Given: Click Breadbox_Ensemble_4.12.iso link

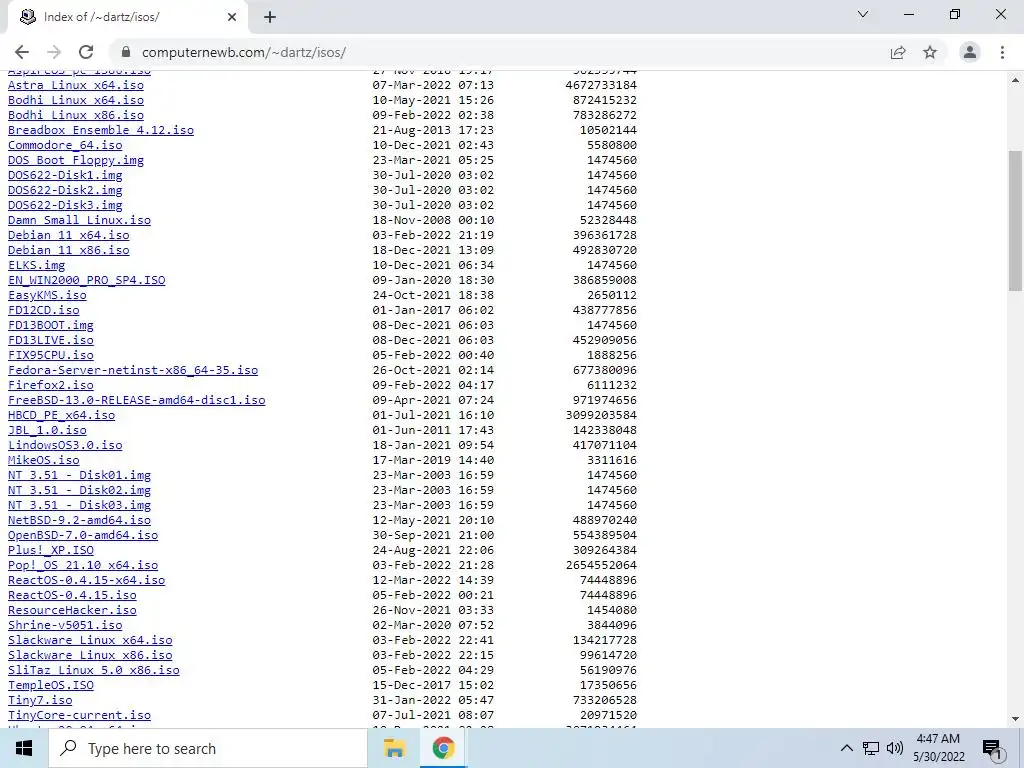Looking at the screenshot, I should tap(101, 130).
